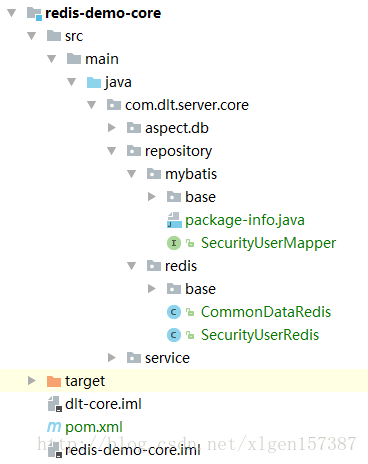Click SecurityUserRedis class icon
This screenshot has height=464, width=368.
coord(174,335)
